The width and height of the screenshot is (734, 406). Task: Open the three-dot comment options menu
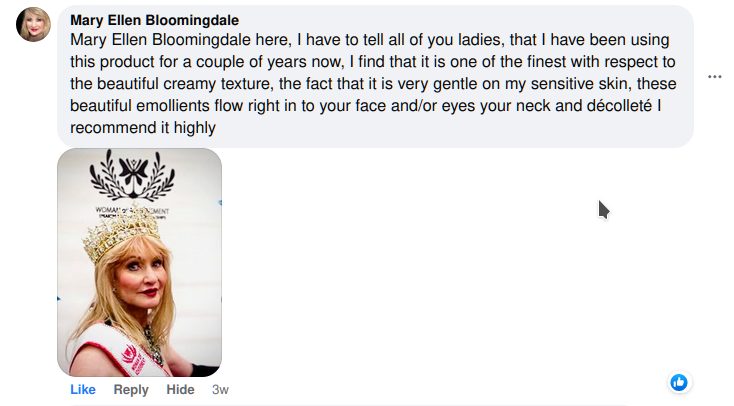[714, 77]
